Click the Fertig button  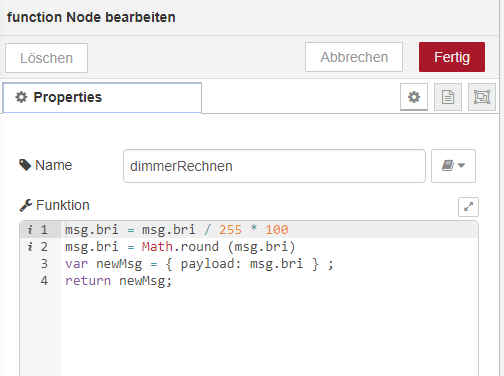click(452, 57)
